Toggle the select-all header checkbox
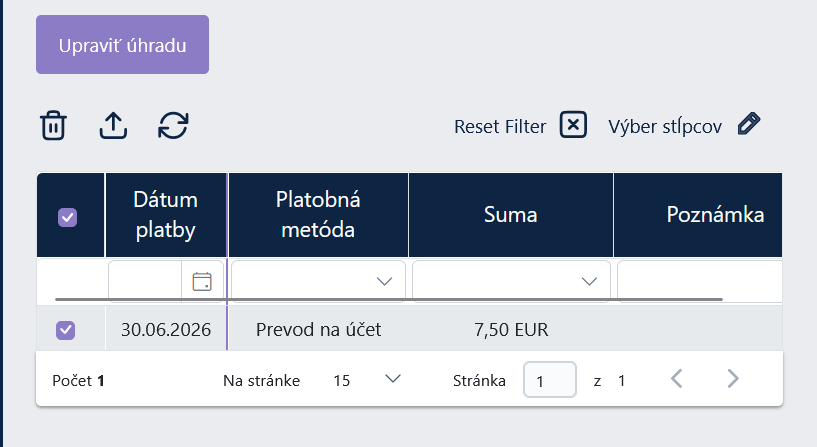 67,217
